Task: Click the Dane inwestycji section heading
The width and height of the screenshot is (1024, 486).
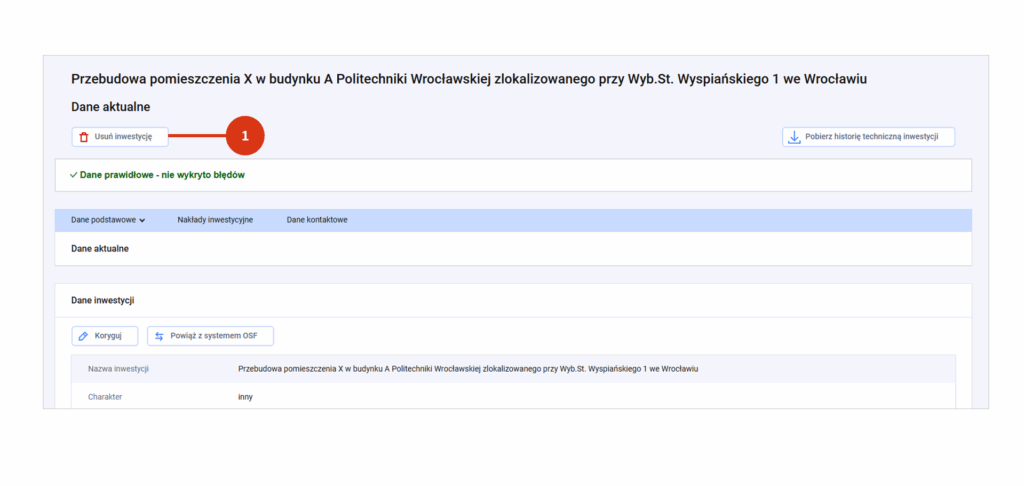Action: (103, 300)
